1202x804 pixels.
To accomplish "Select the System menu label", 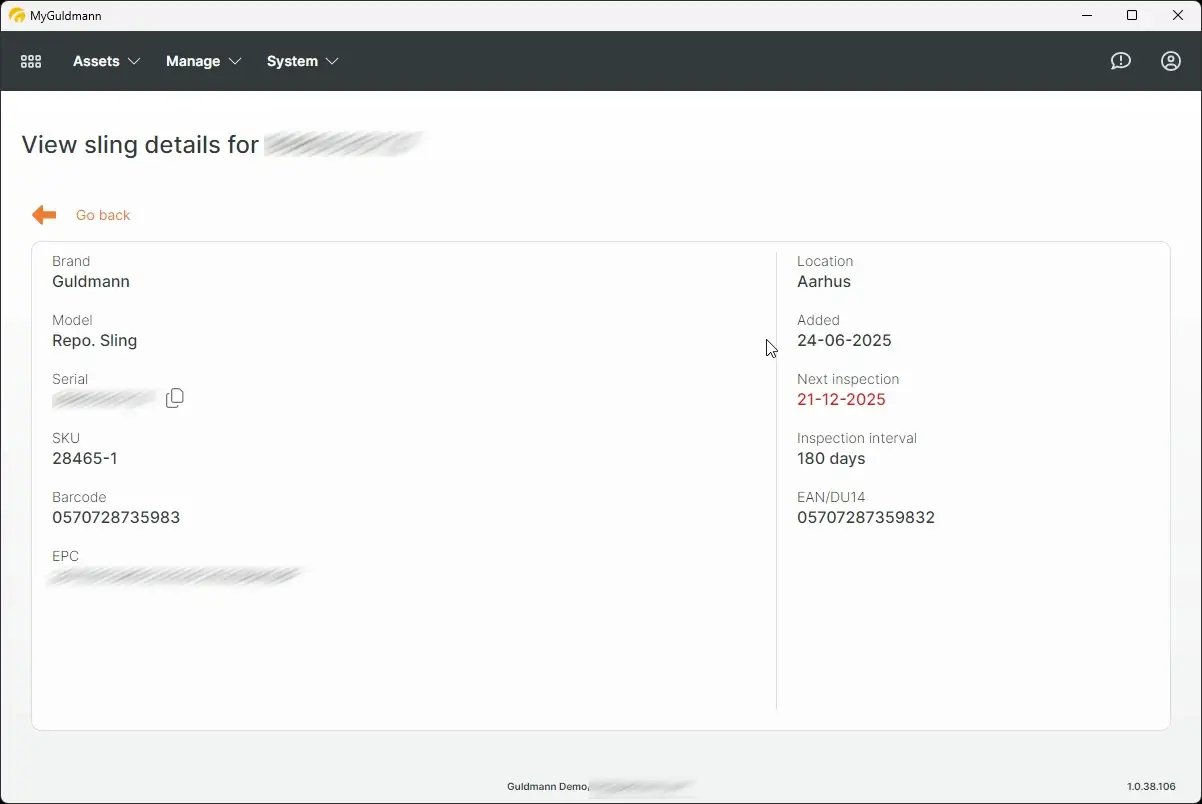I will pos(292,61).
